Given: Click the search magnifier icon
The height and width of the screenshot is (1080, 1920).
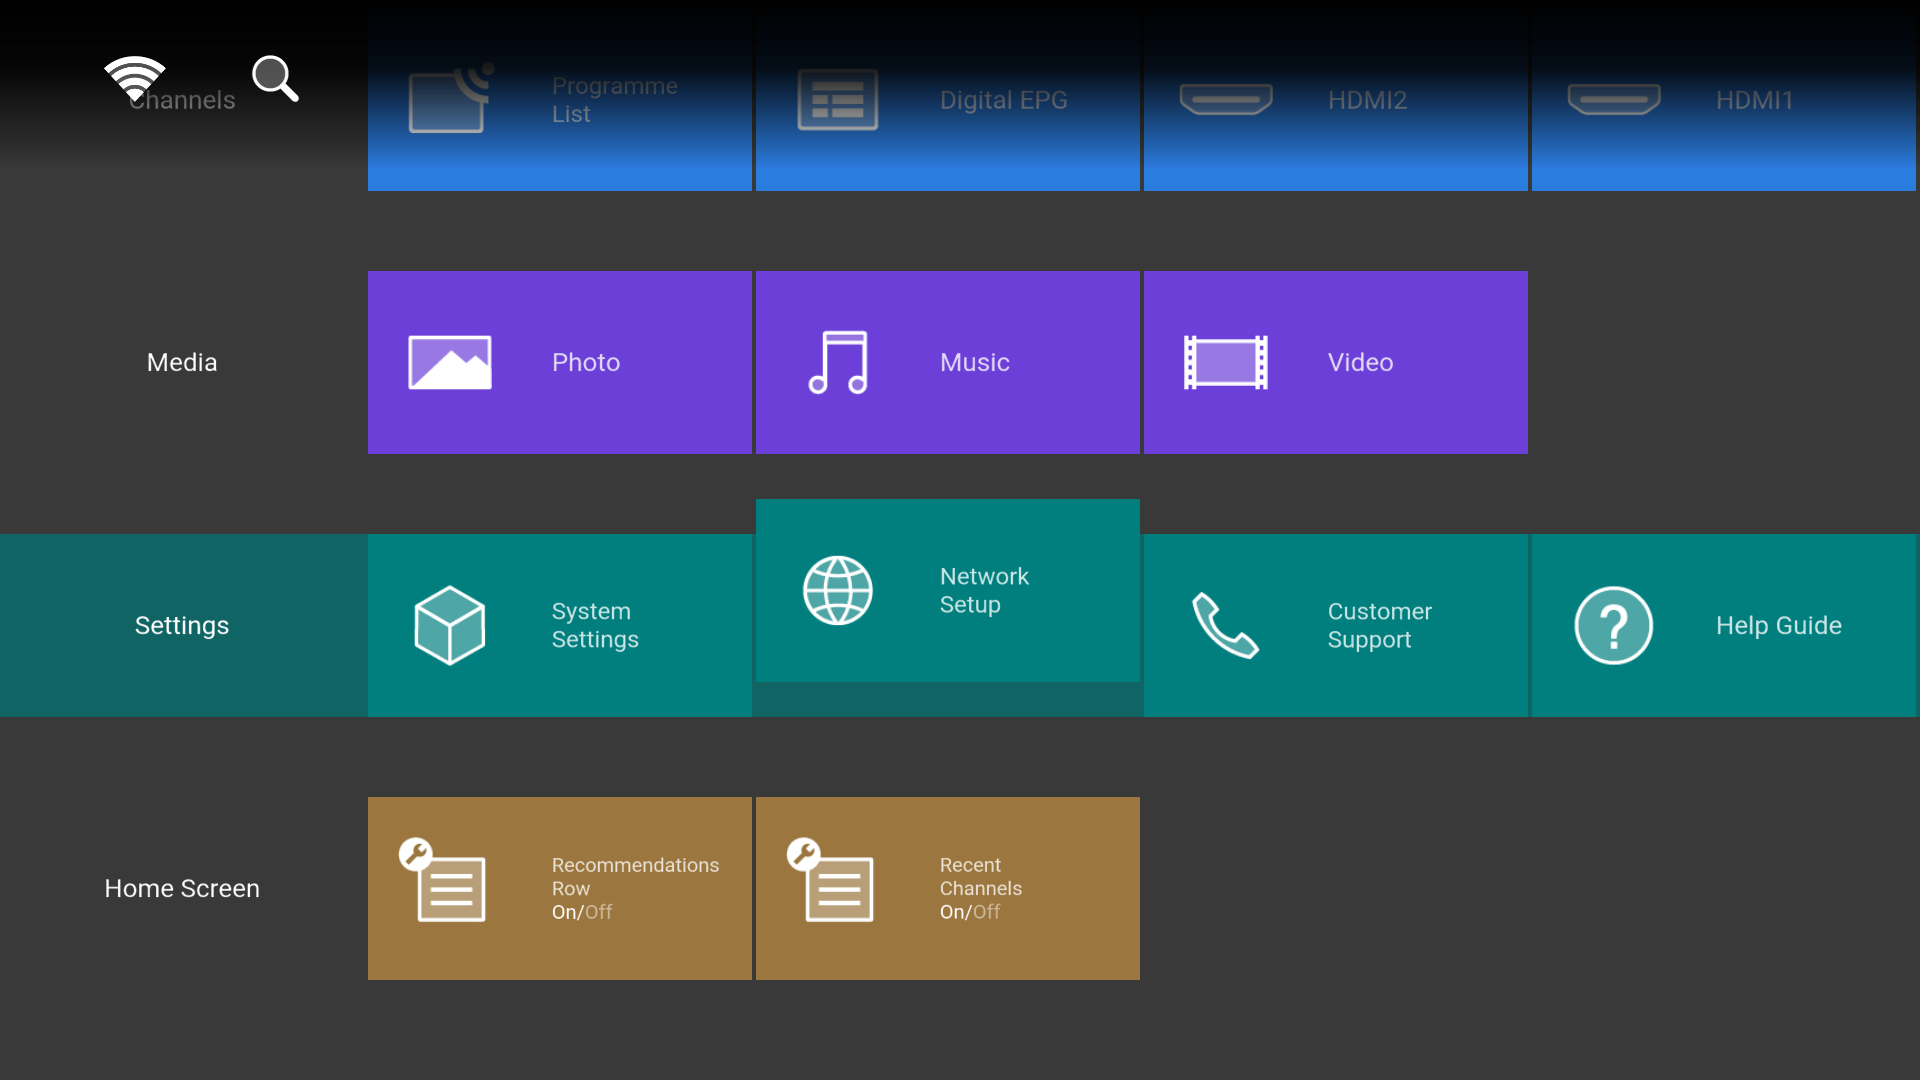Looking at the screenshot, I should tap(275, 78).
